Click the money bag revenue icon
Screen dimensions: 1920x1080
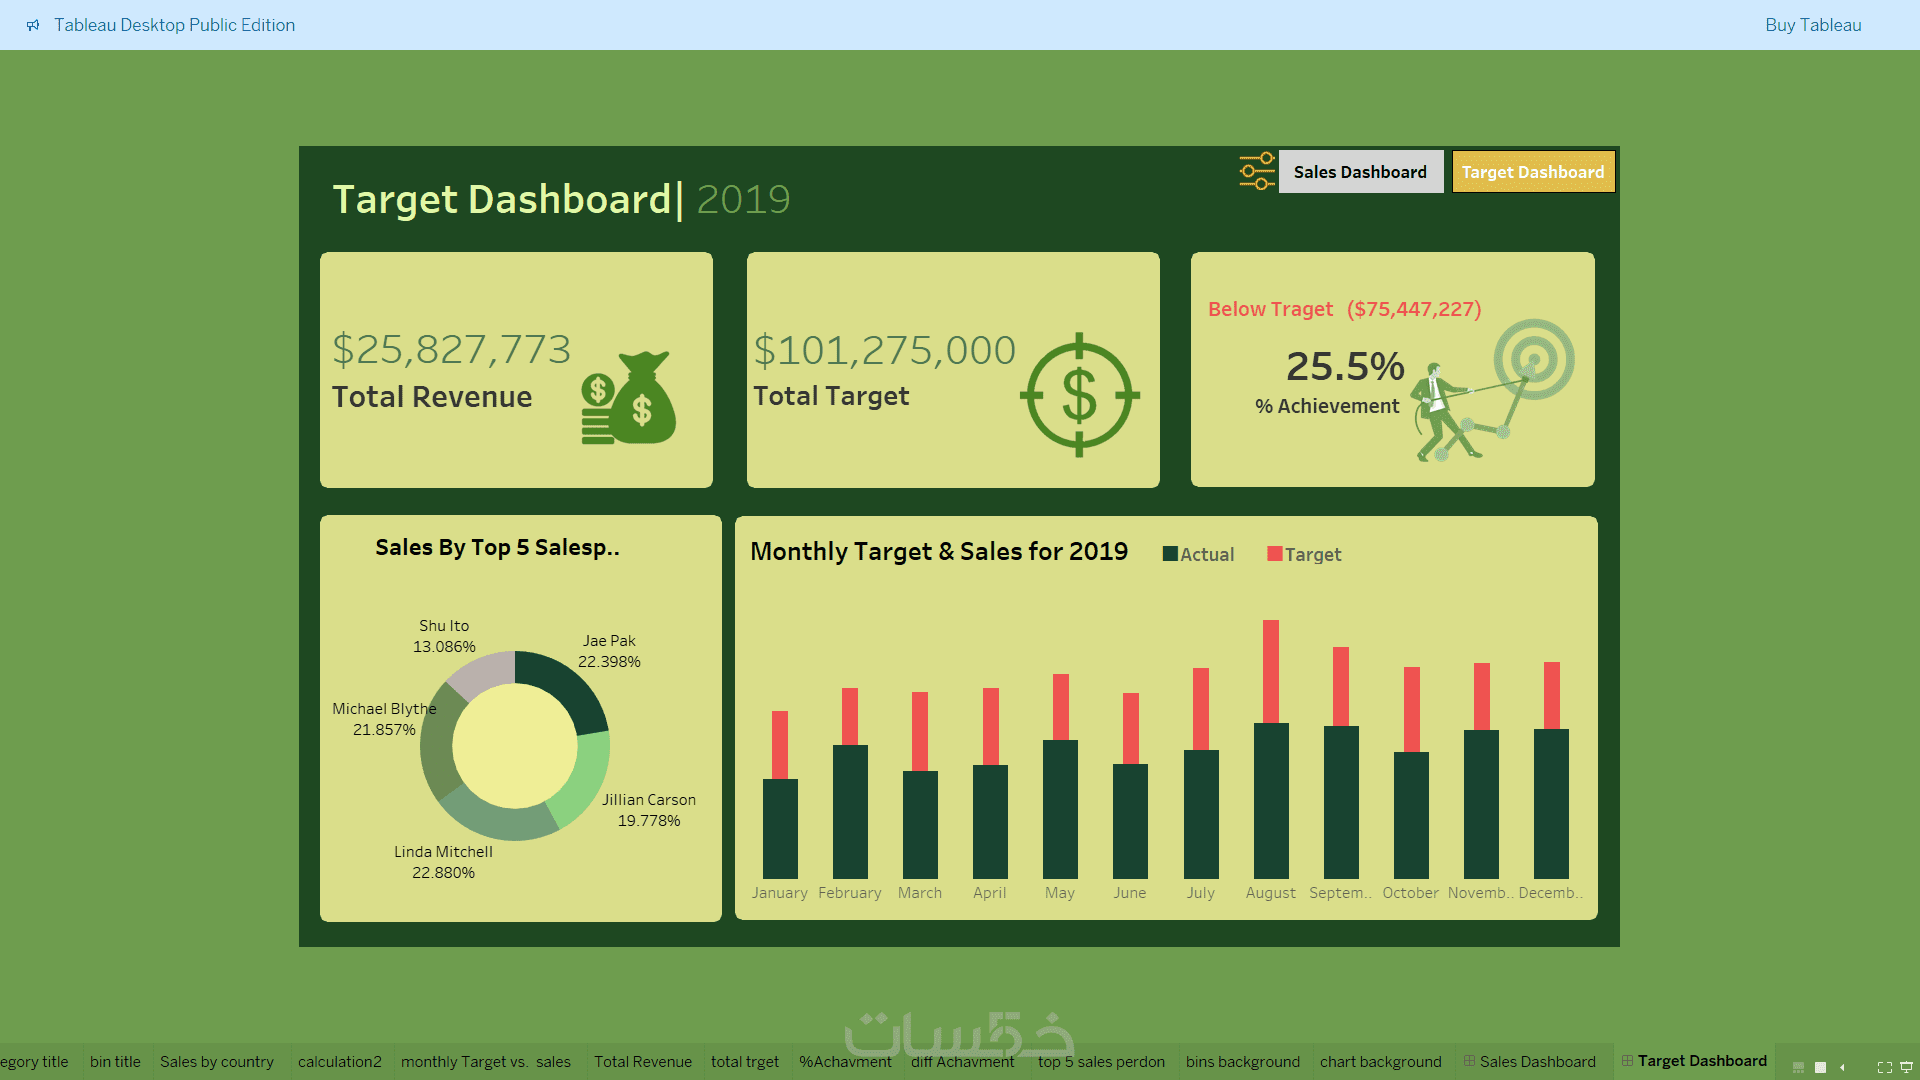point(630,398)
